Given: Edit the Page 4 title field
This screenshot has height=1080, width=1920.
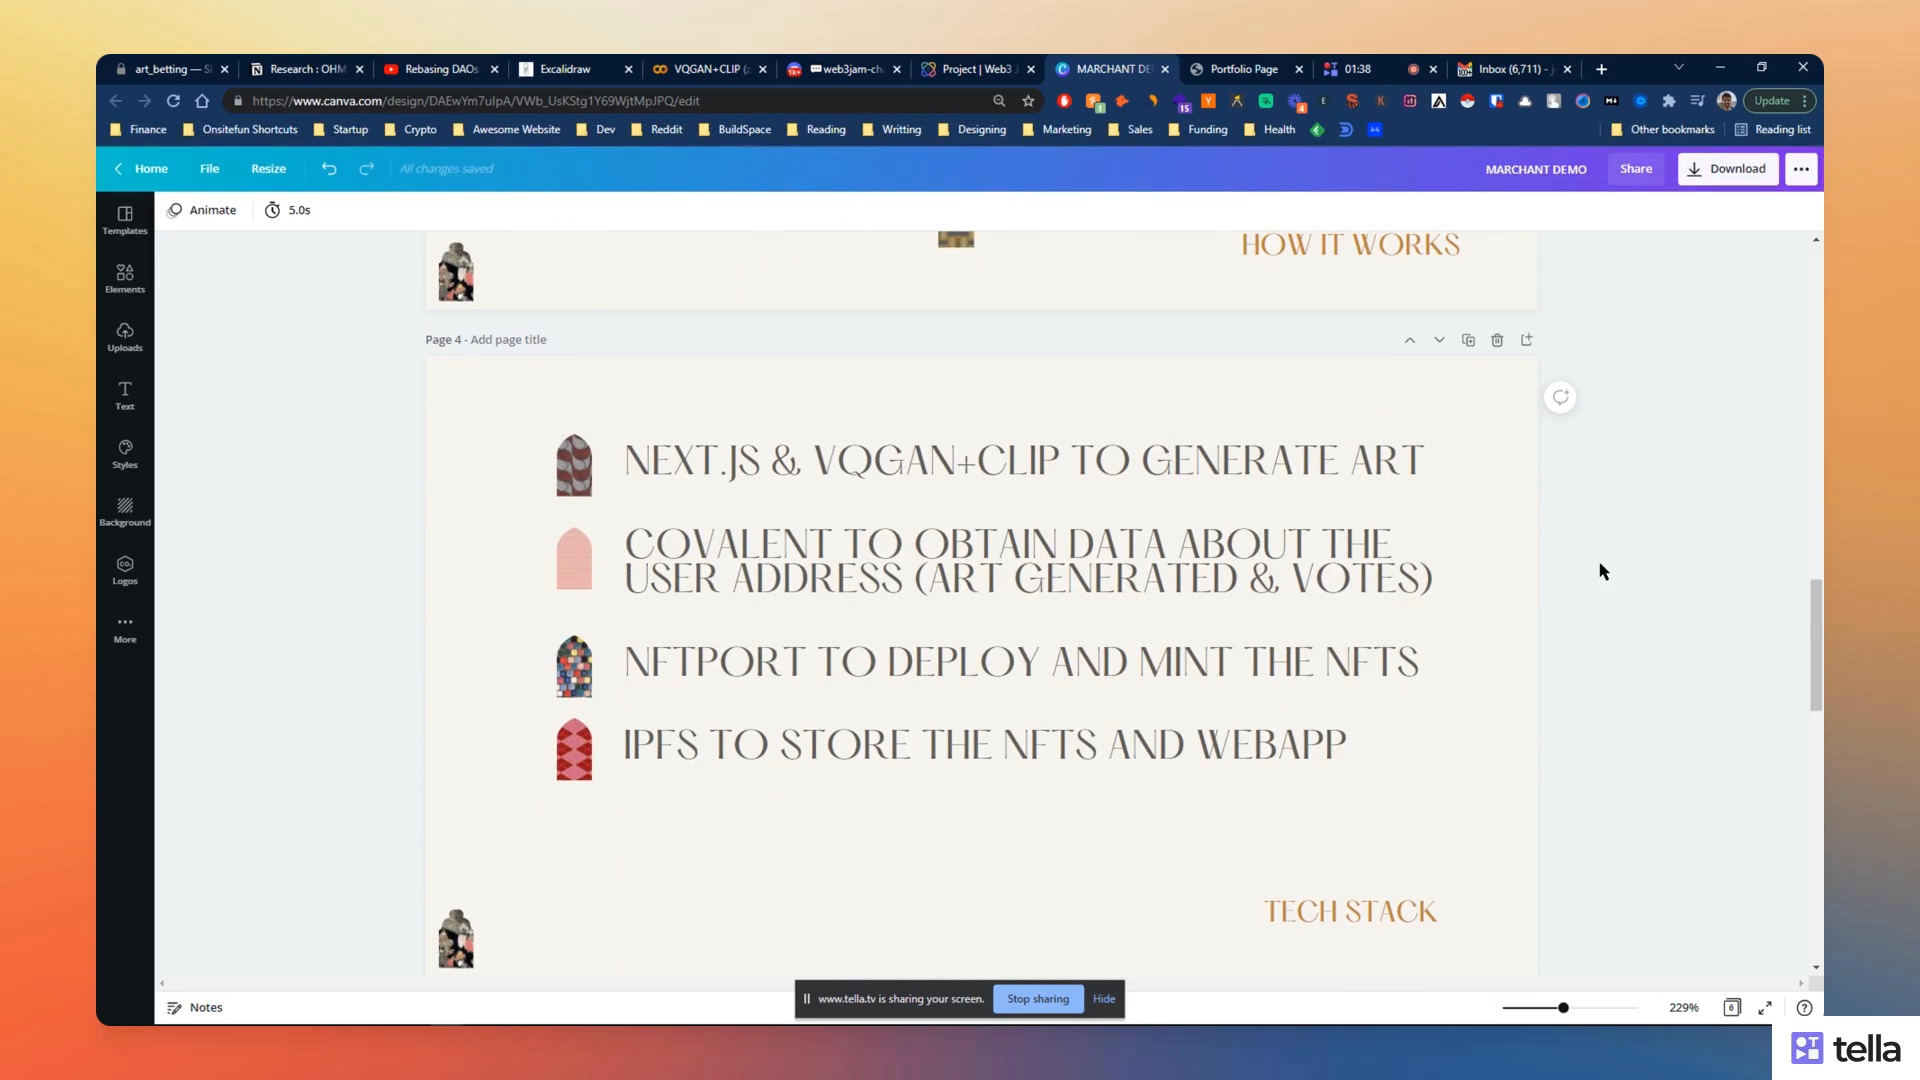Looking at the screenshot, I should click(x=508, y=340).
